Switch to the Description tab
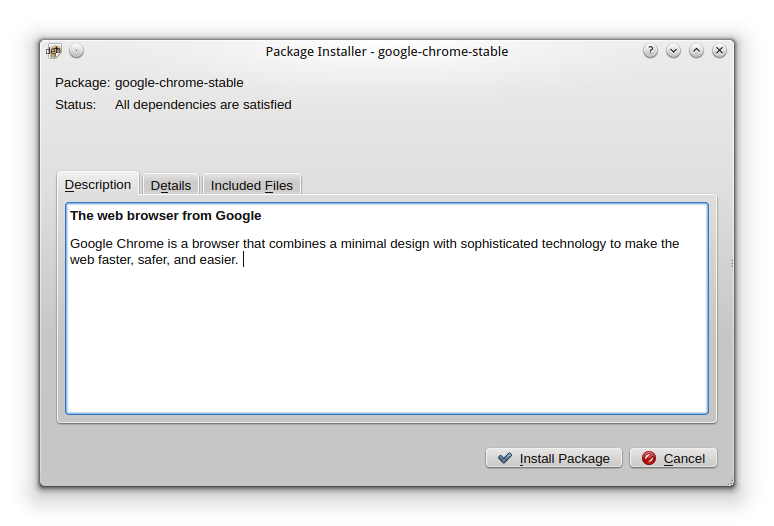The image size is (774, 526). 98,185
